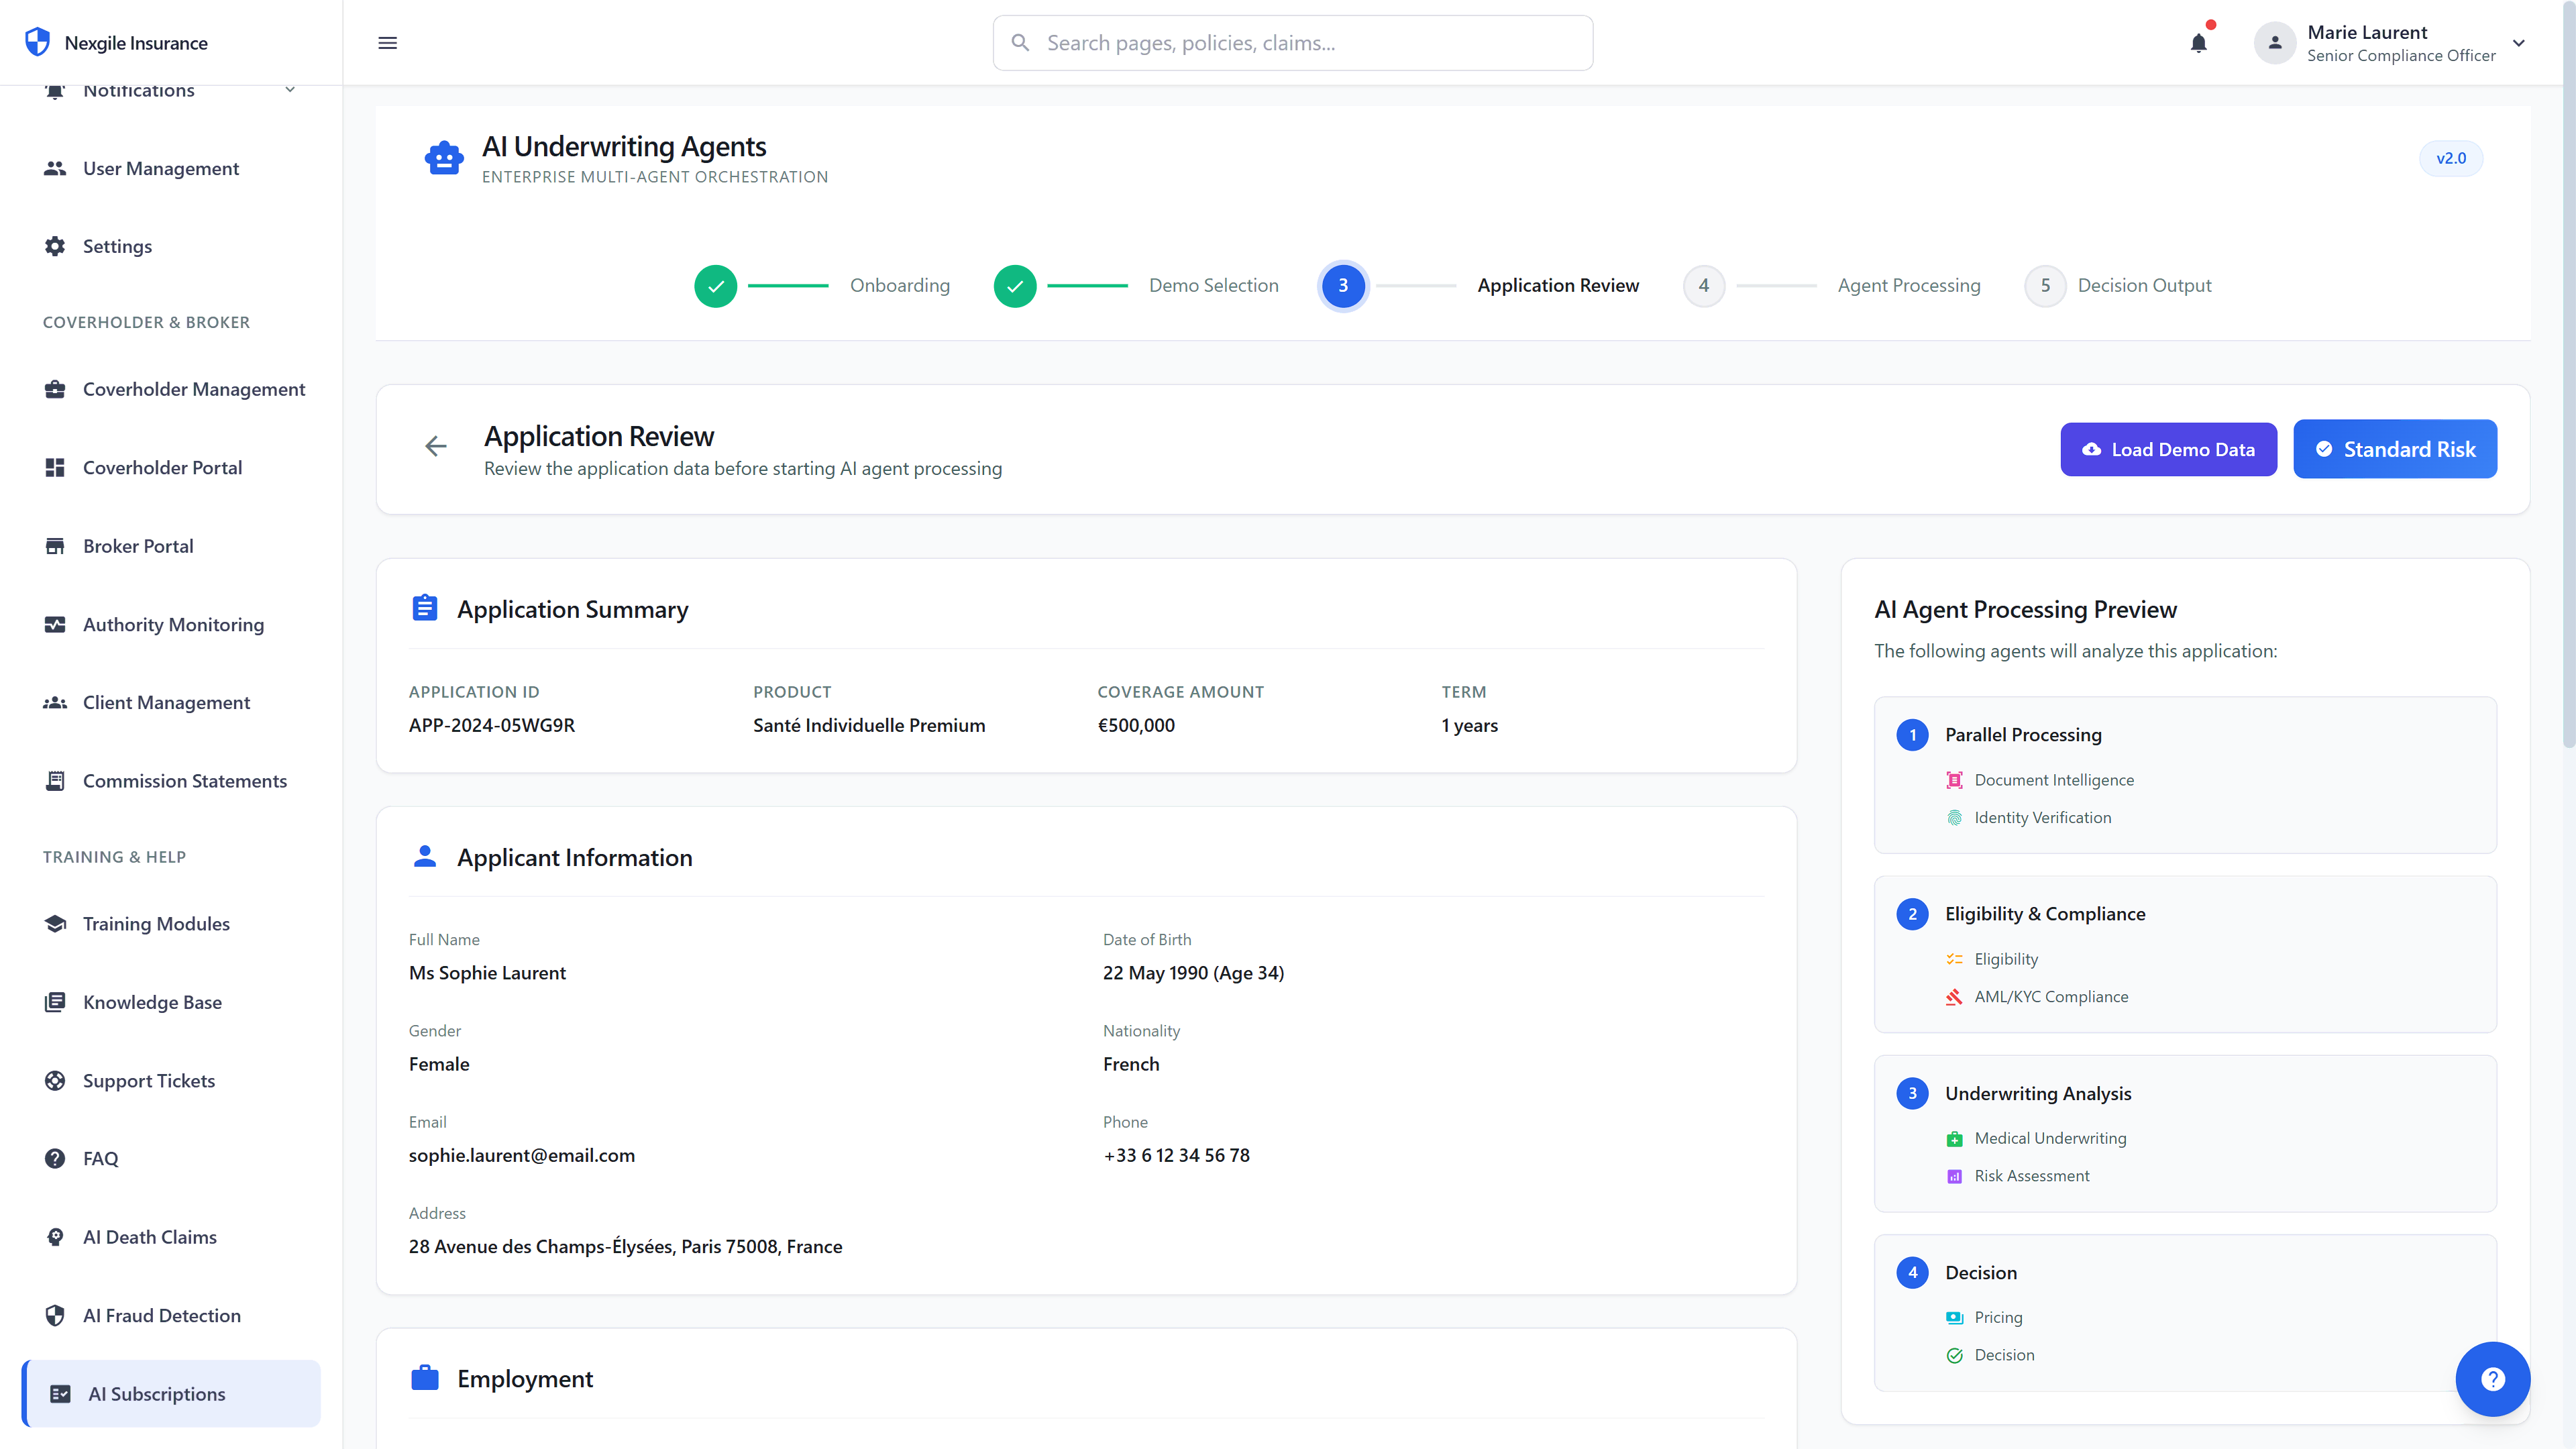This screenshot has width=2576, height=1449.
Task: Open the AI Underwriting Agents robot icon
Action: click(443, 157)
